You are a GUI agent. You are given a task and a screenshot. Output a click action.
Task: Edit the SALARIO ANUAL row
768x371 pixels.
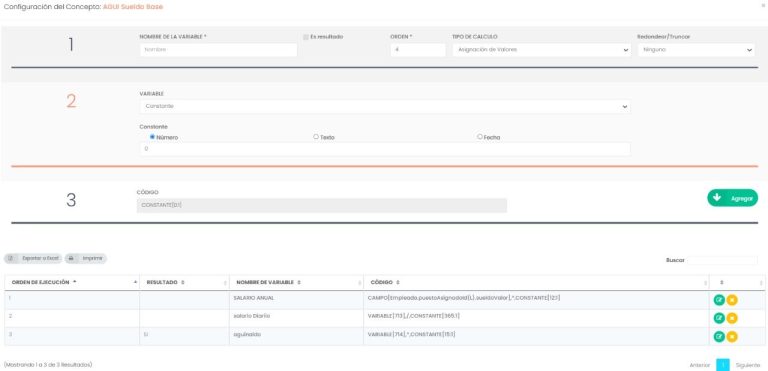tap(719, 300)
